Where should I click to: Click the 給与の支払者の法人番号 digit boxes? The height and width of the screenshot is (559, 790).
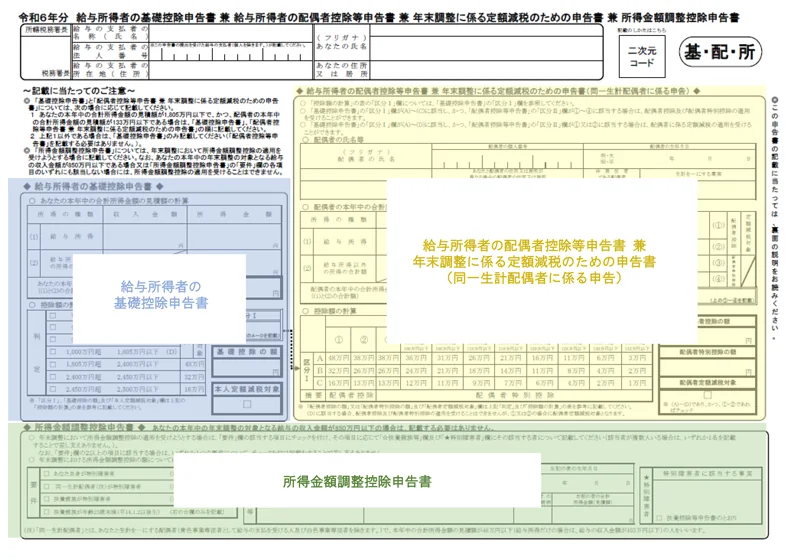point(231,52)
